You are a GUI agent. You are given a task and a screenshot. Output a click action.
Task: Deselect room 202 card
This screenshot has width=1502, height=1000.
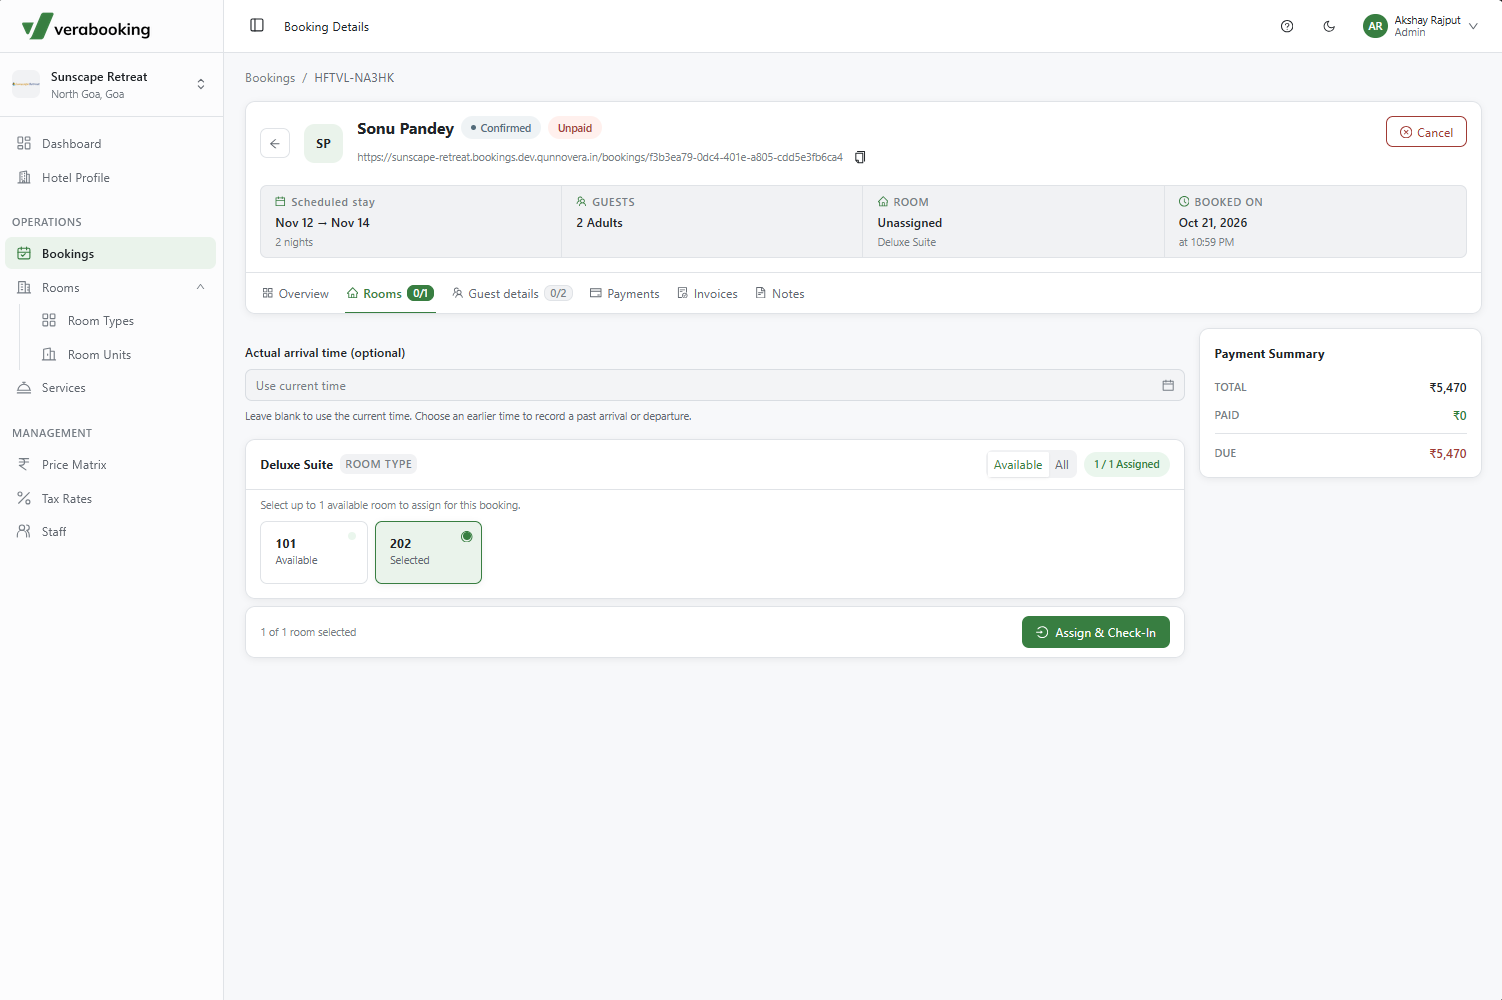[x=428, y=552]
